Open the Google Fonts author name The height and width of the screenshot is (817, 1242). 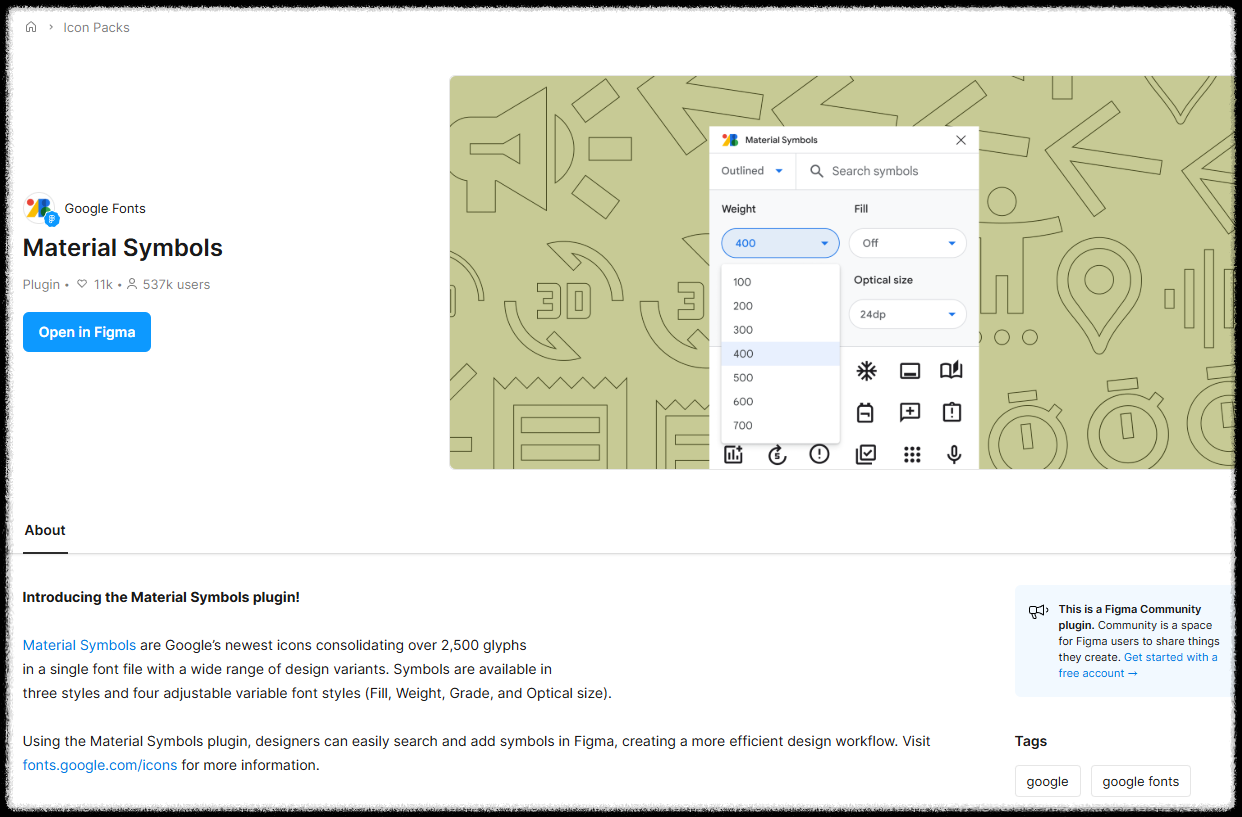[x=105, y=208]
